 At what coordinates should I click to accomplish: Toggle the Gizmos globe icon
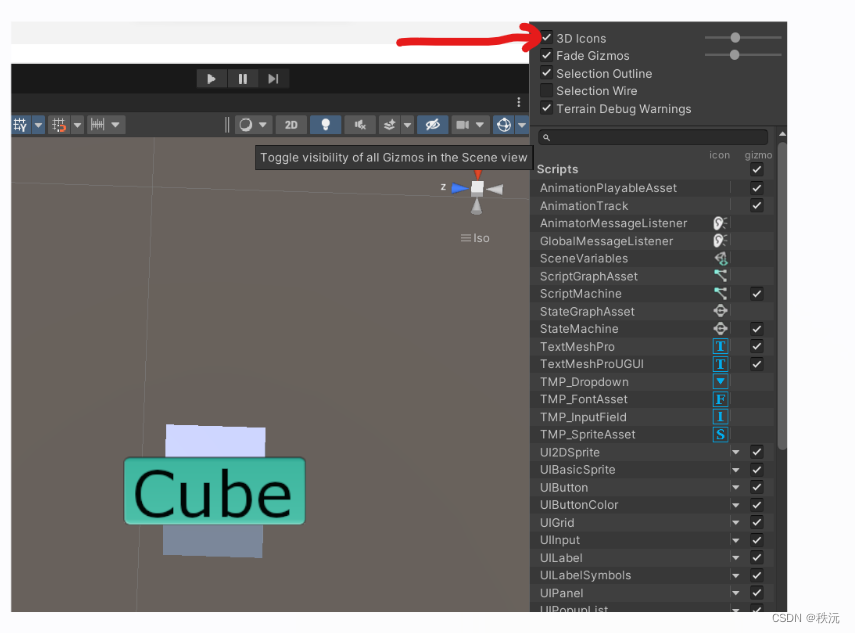click(504, 125)
